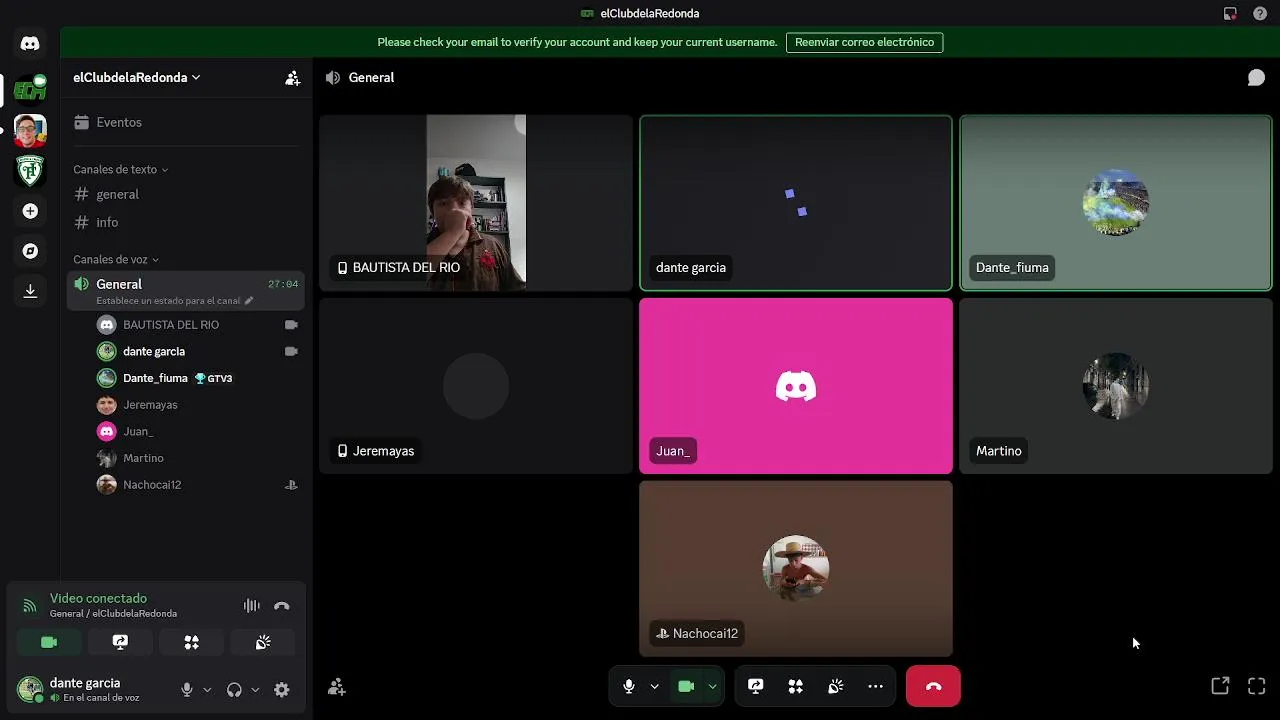Focus Juan_ pink video tile

[x=796, y=386]
